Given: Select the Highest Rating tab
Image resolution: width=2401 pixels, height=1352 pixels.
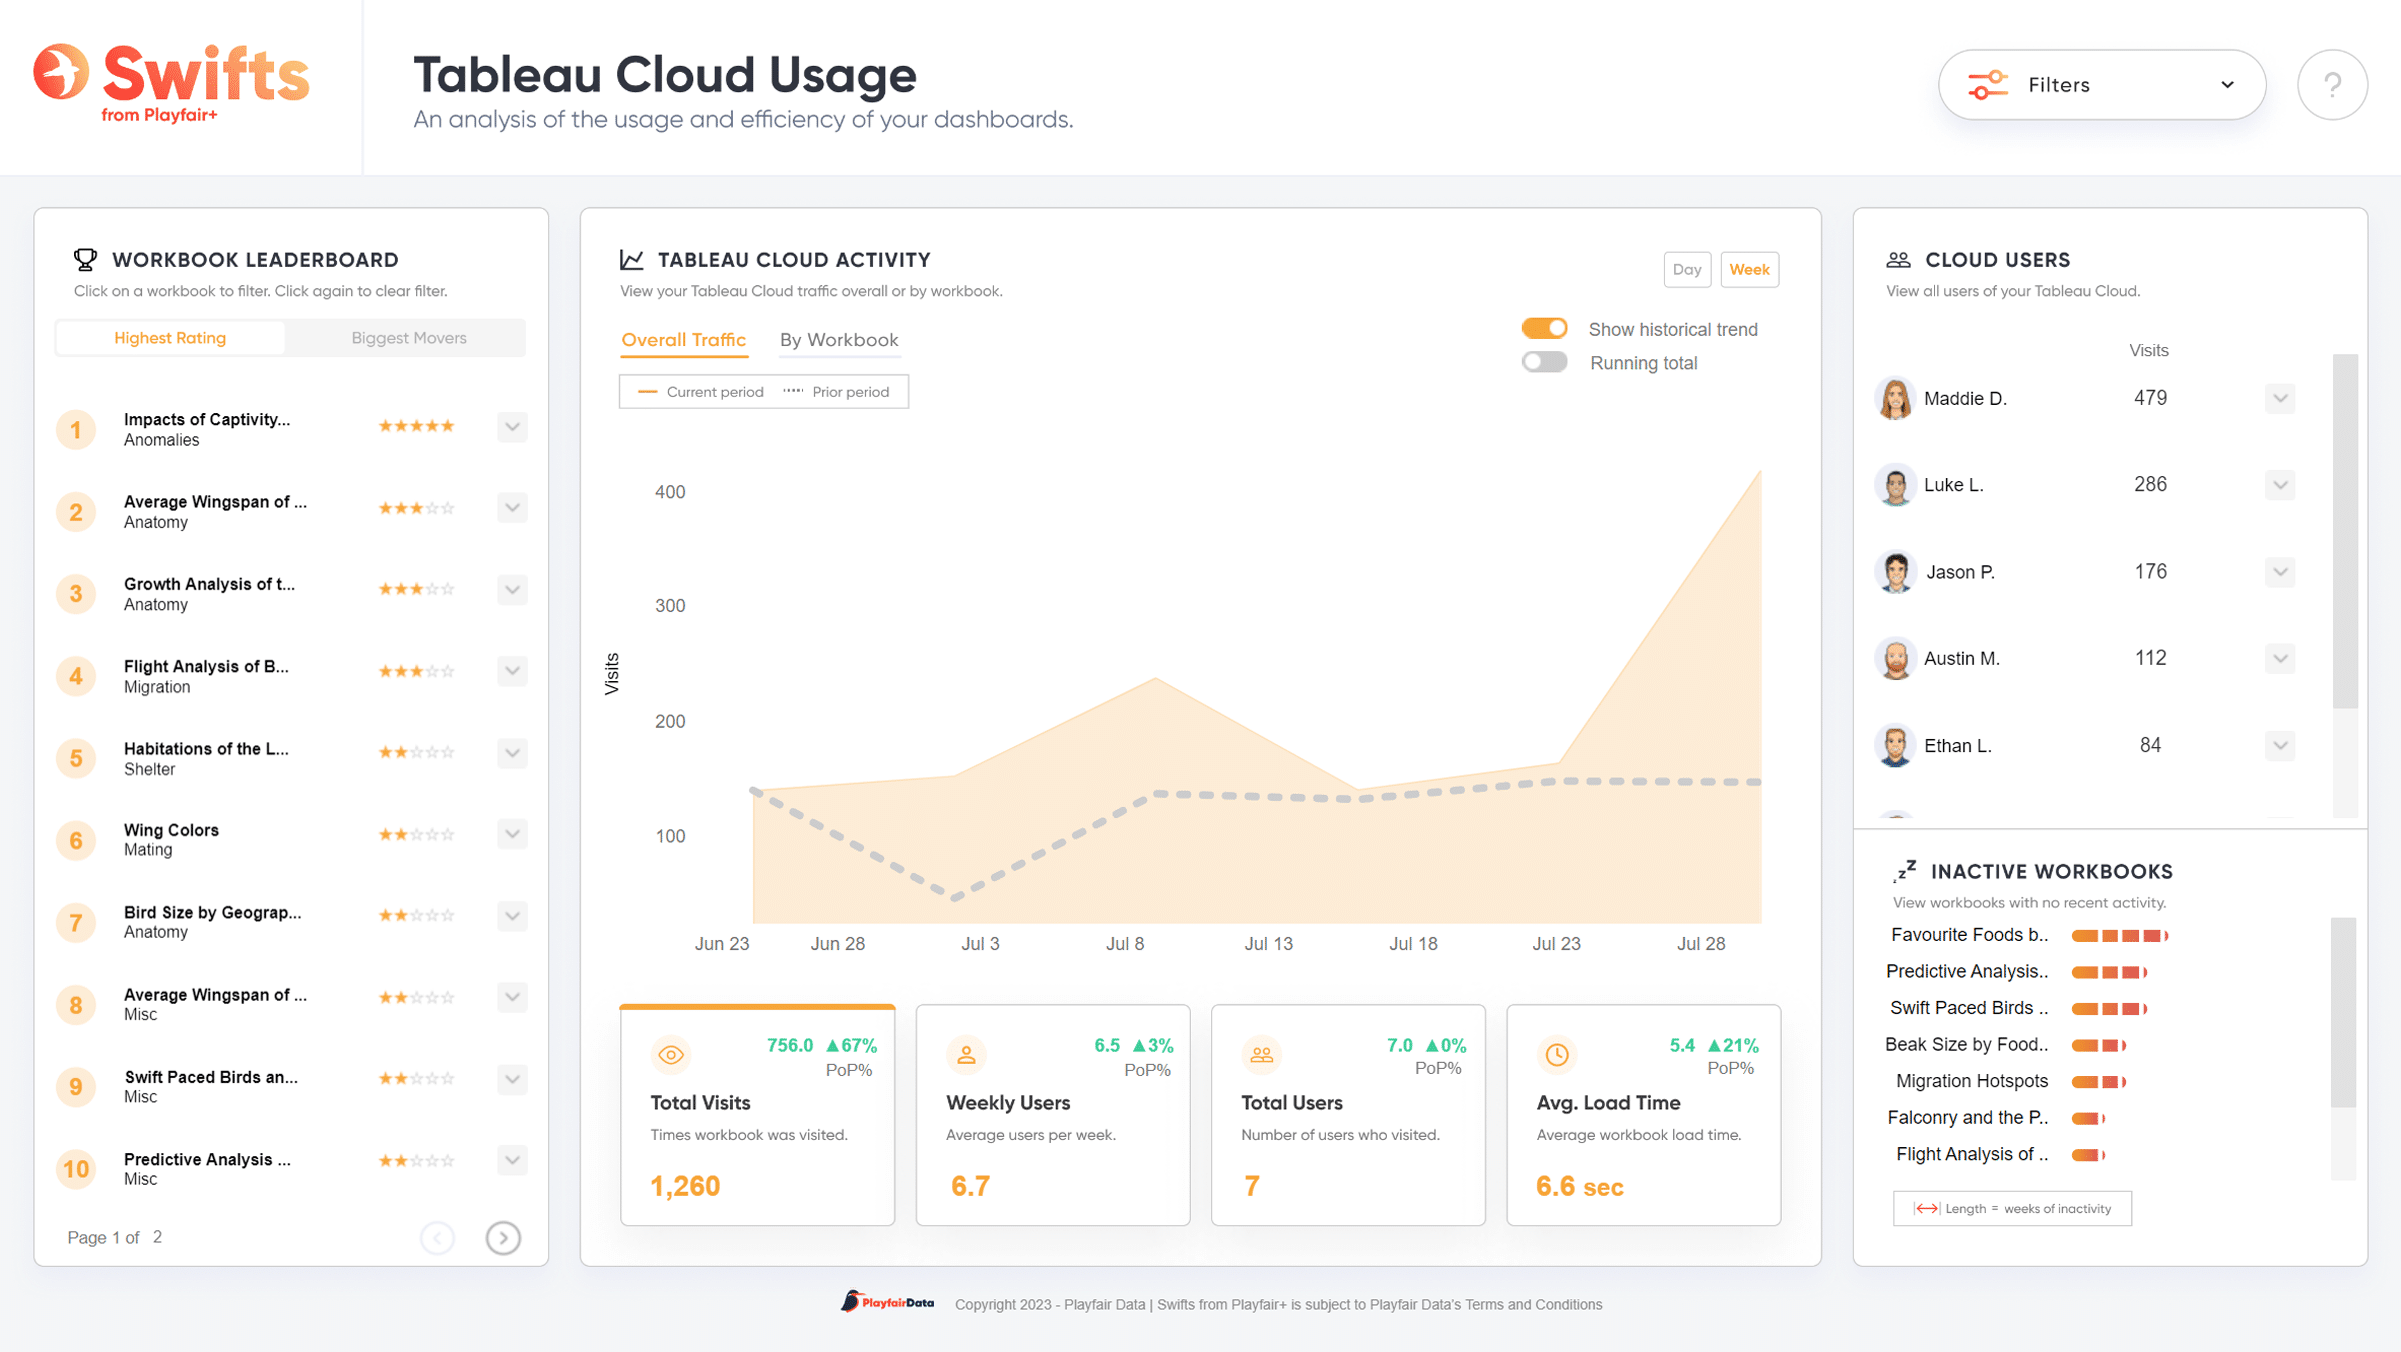Looking at the screenshot, I should 170,338.
